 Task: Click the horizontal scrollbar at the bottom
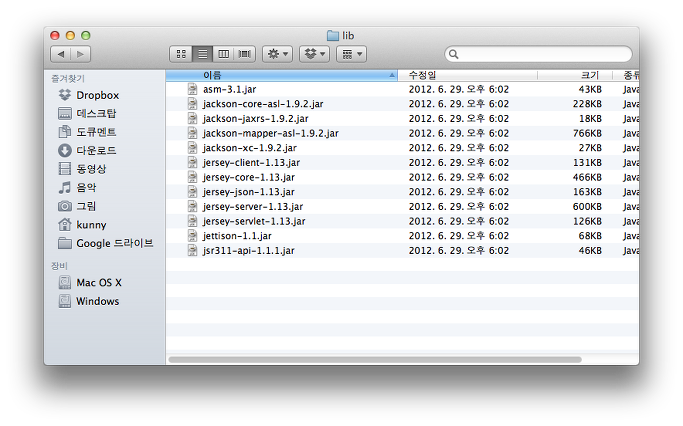click(x=375, y=359)
